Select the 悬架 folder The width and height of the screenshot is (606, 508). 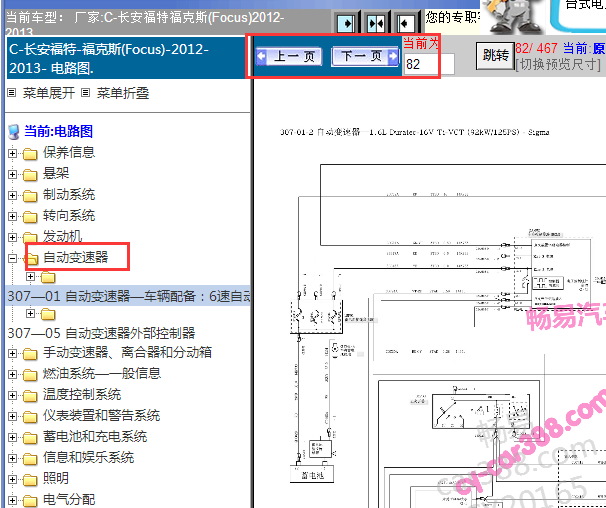coord(56,173)
